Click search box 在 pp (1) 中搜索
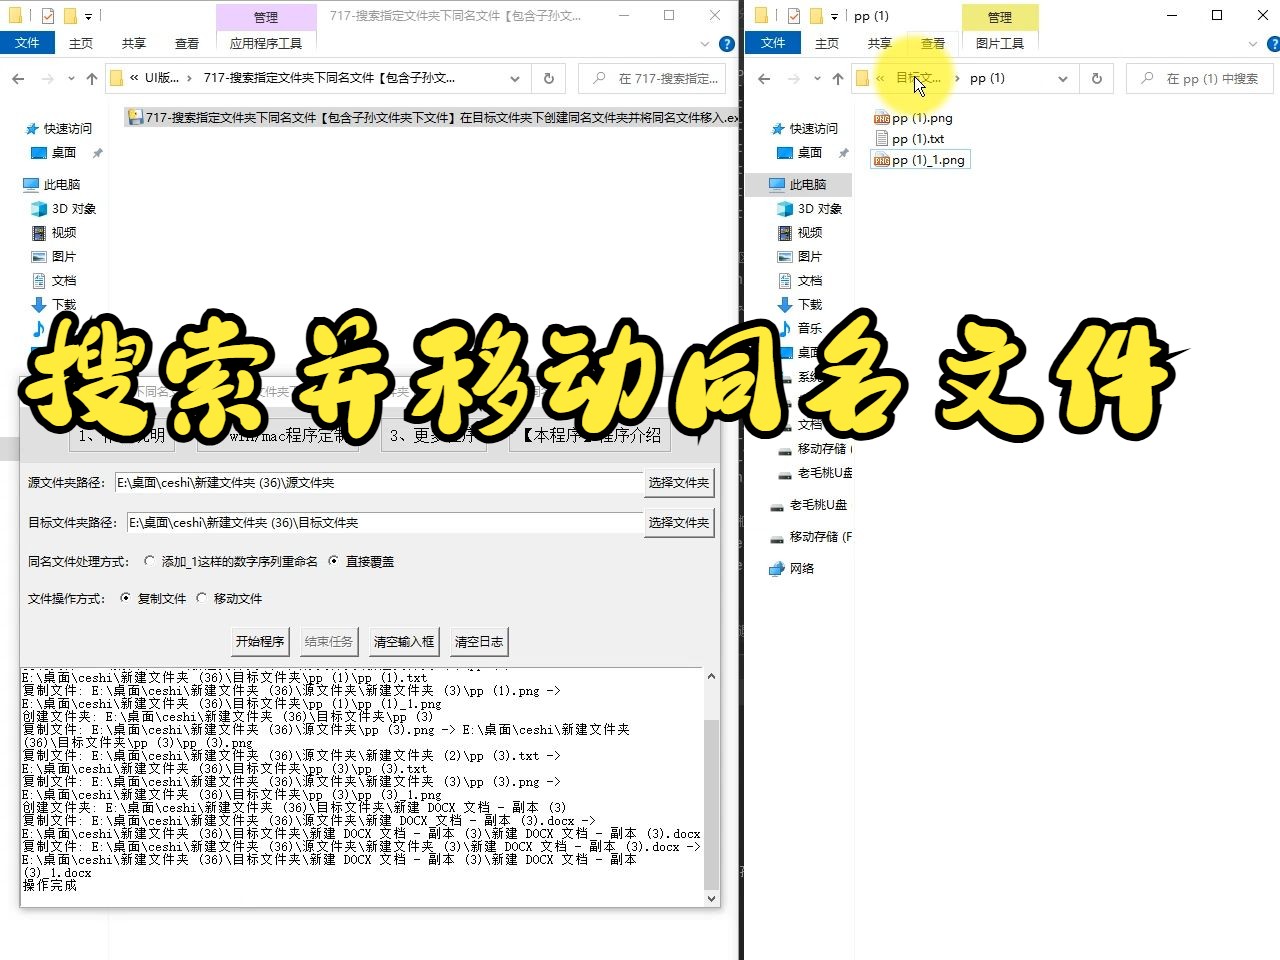Screen dimensions: 1280x960 (x=1200, y=78)
